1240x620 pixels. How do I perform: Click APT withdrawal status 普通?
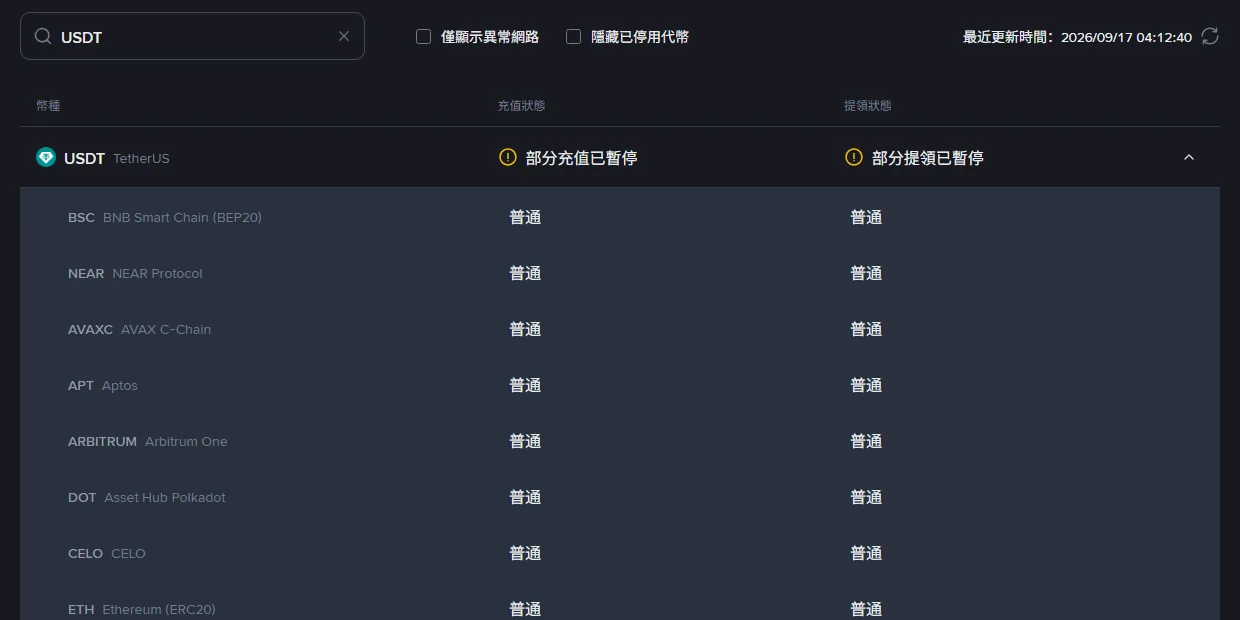(866, 385)
